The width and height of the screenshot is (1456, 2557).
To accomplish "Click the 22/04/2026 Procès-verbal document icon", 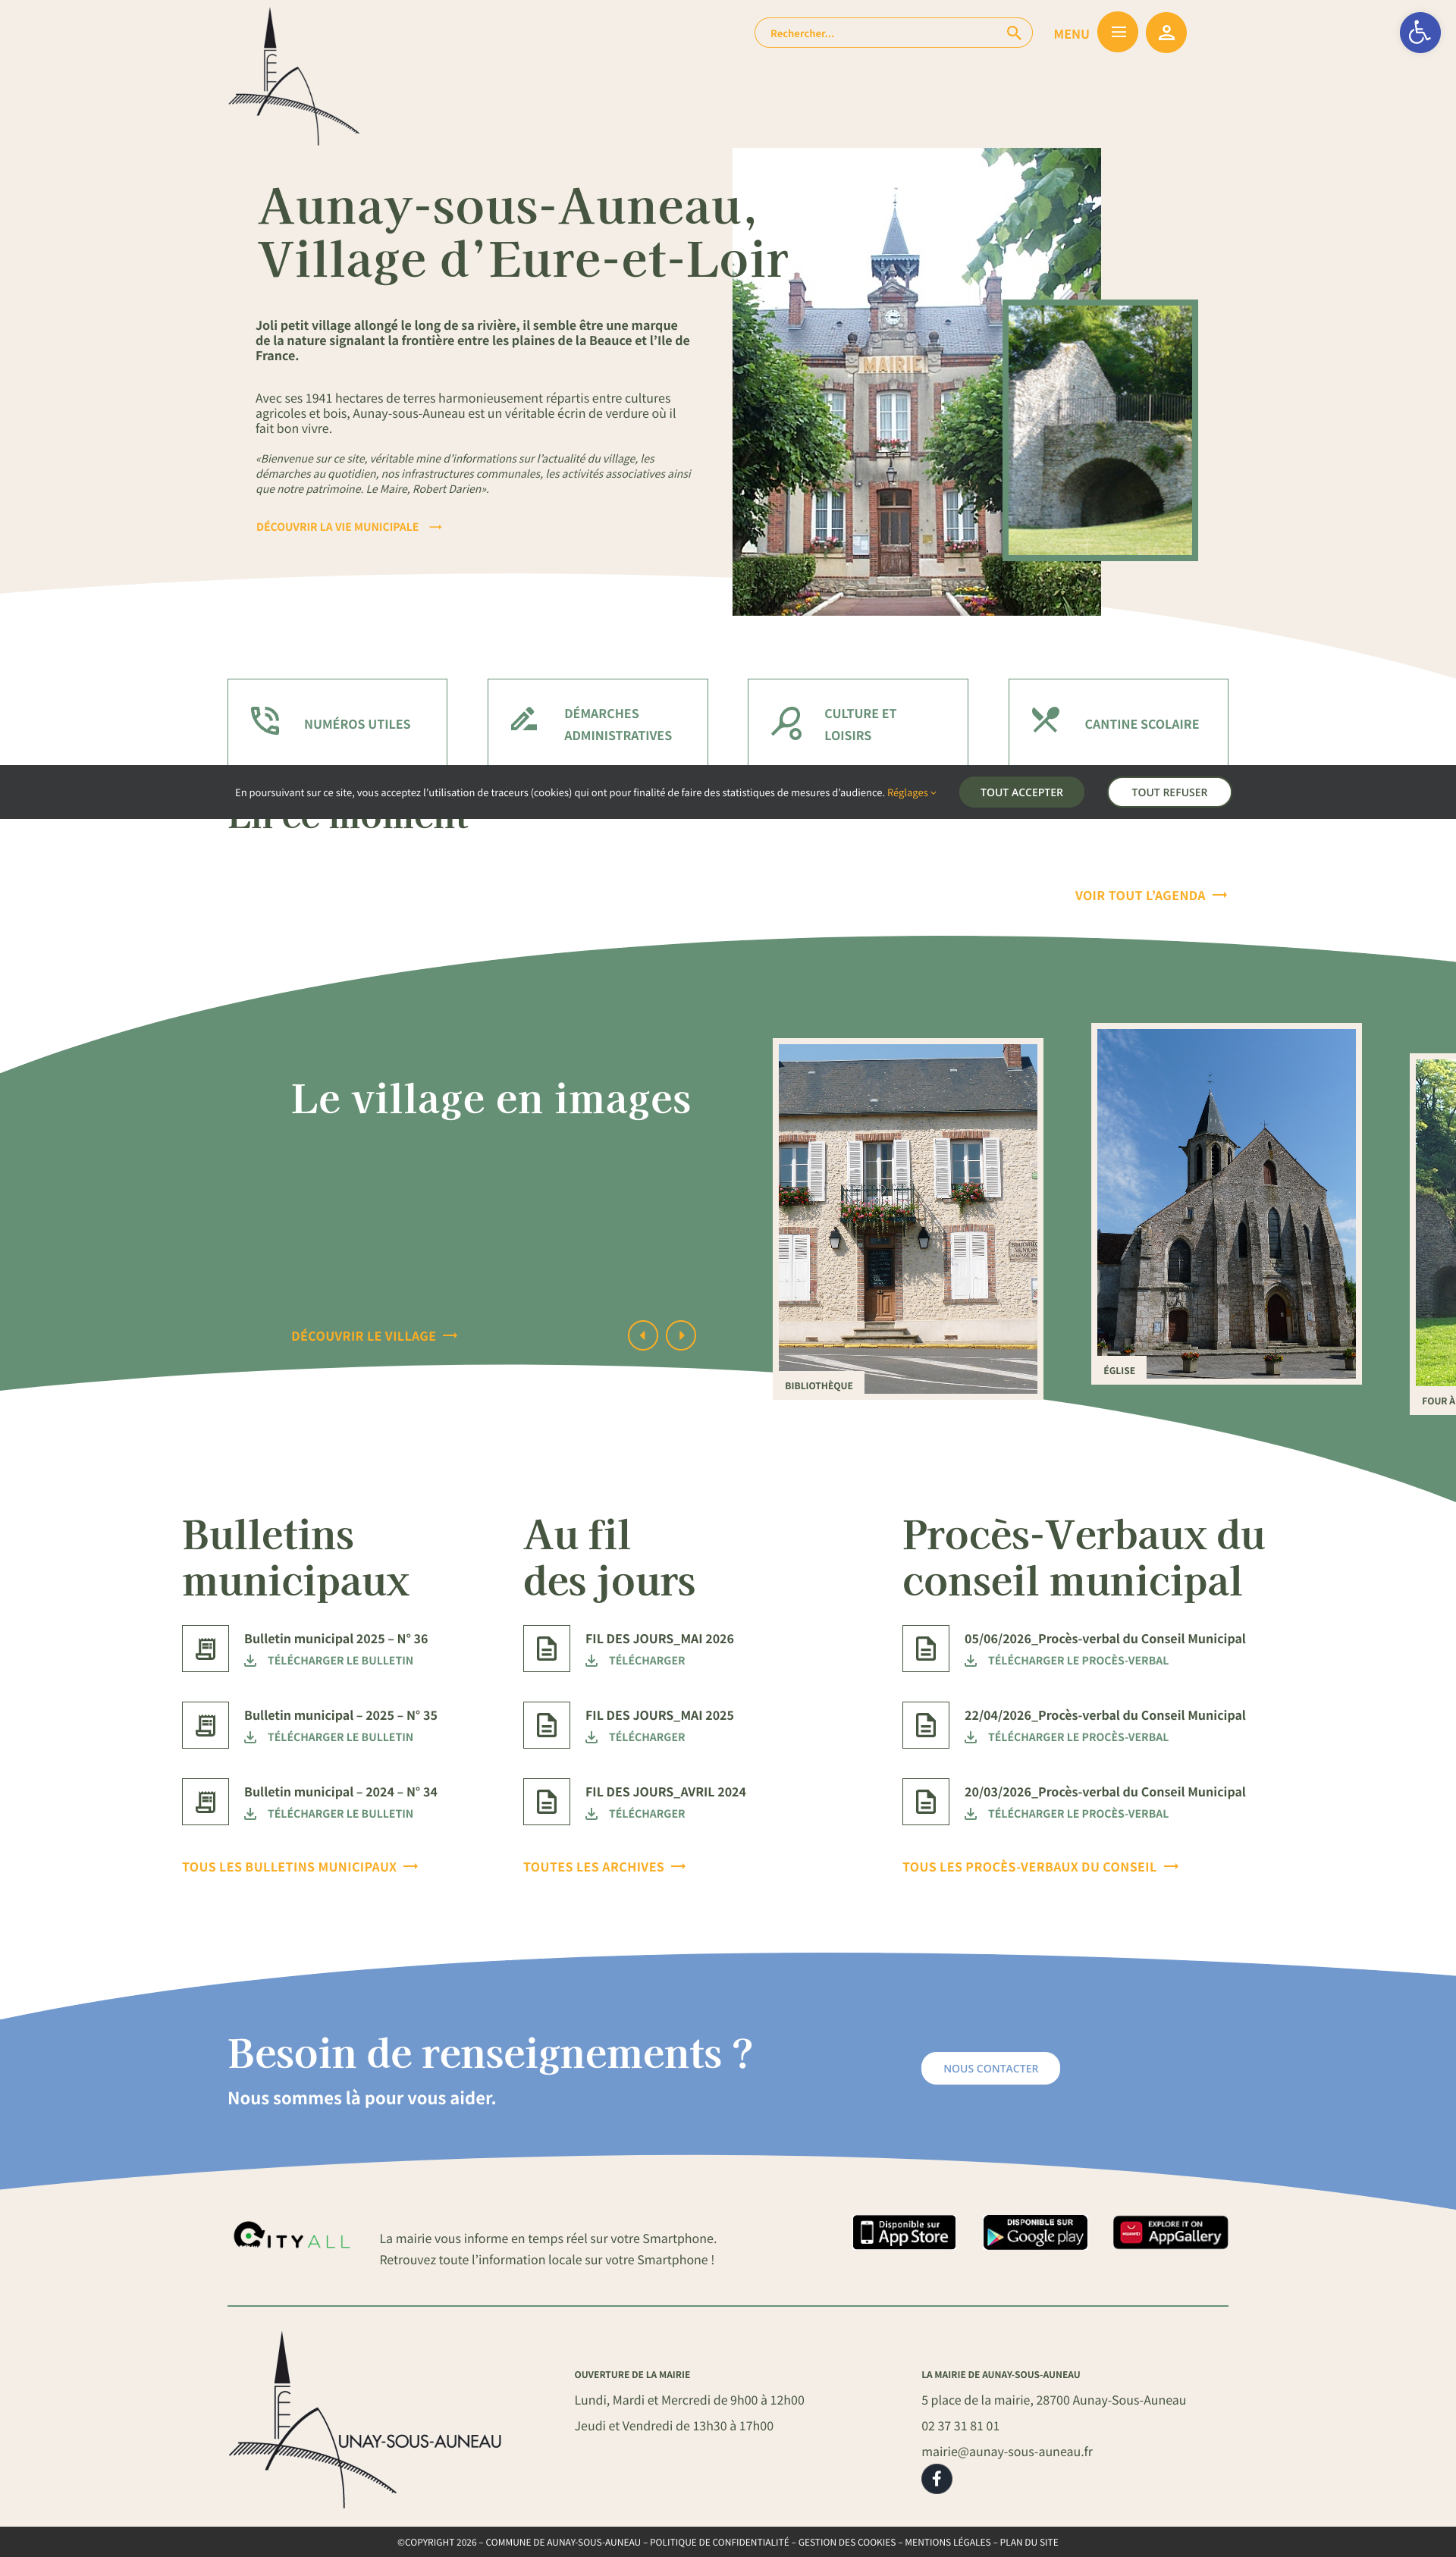I will (925, 1725).
